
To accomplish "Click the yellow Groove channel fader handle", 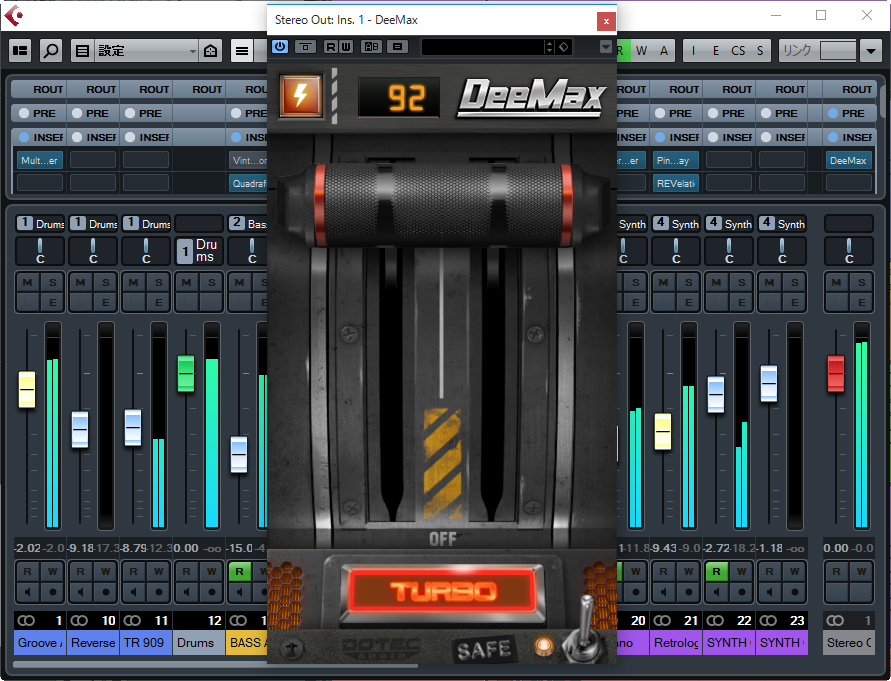I will click(x=27, y=389).
